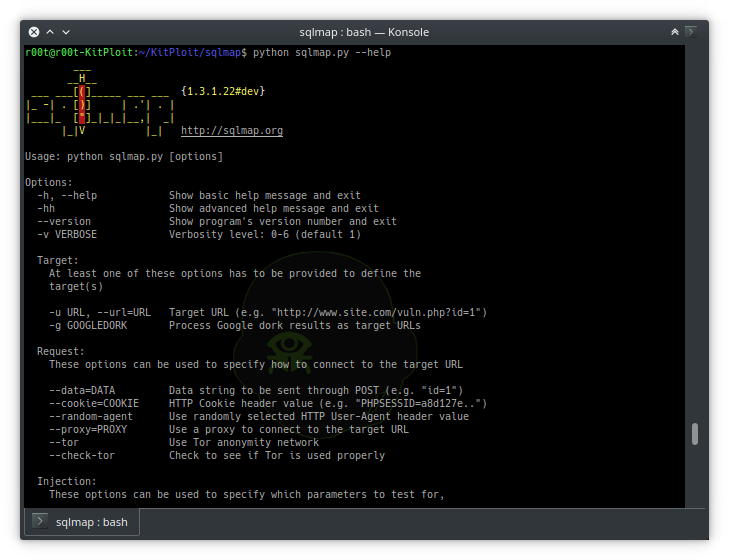Screen dimensions: 729x560
Task: Click the '--proxy=PROXY' option
Action: point(88,430)
